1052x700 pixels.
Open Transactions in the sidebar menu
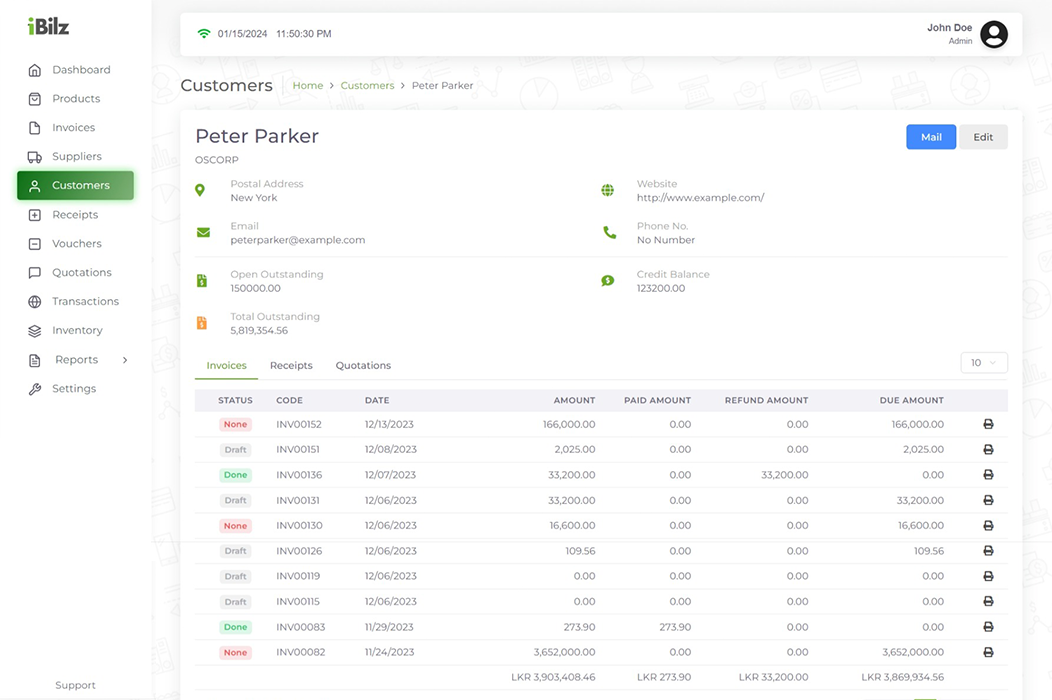pyautogui.click(x=85, y=302)
